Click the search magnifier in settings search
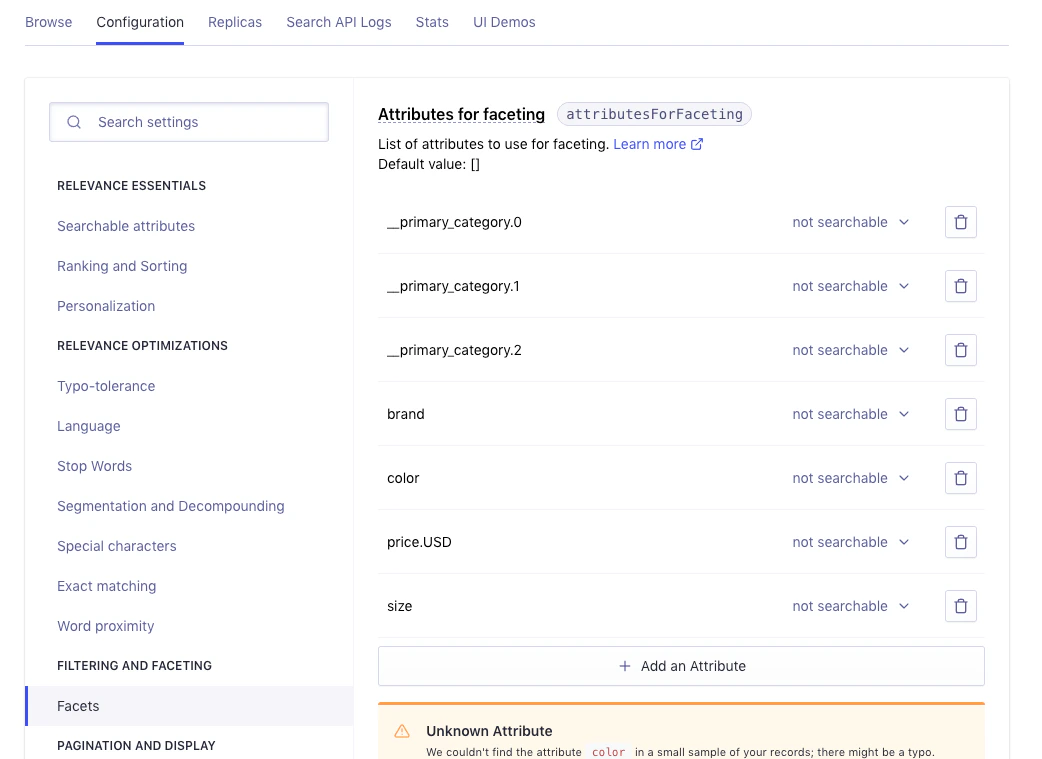This screenshot has height=759, width=1042. 74,121
